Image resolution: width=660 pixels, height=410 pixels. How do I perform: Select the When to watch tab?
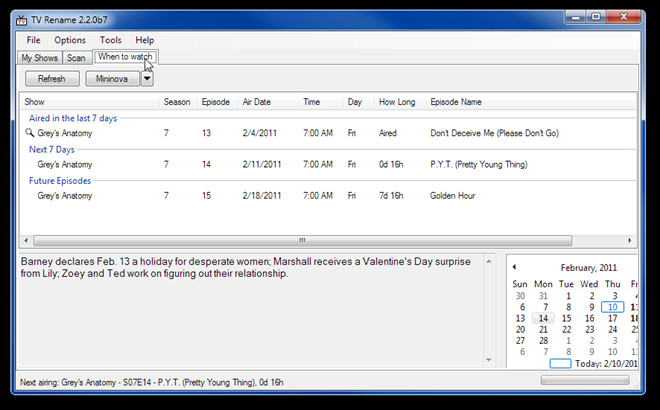pos(125,56)
